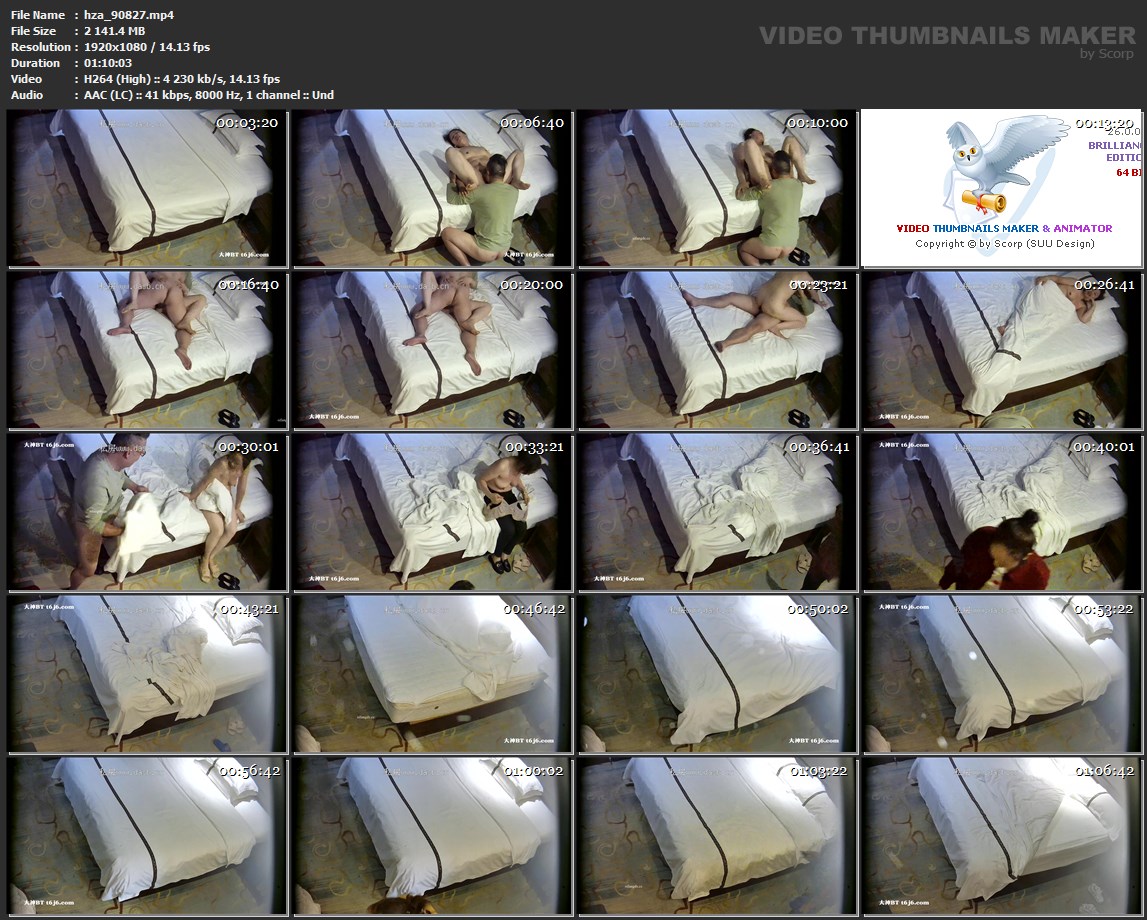
Task: Open the thumbnail stamped 01:06:42
Action: (x=1001, y=836)
